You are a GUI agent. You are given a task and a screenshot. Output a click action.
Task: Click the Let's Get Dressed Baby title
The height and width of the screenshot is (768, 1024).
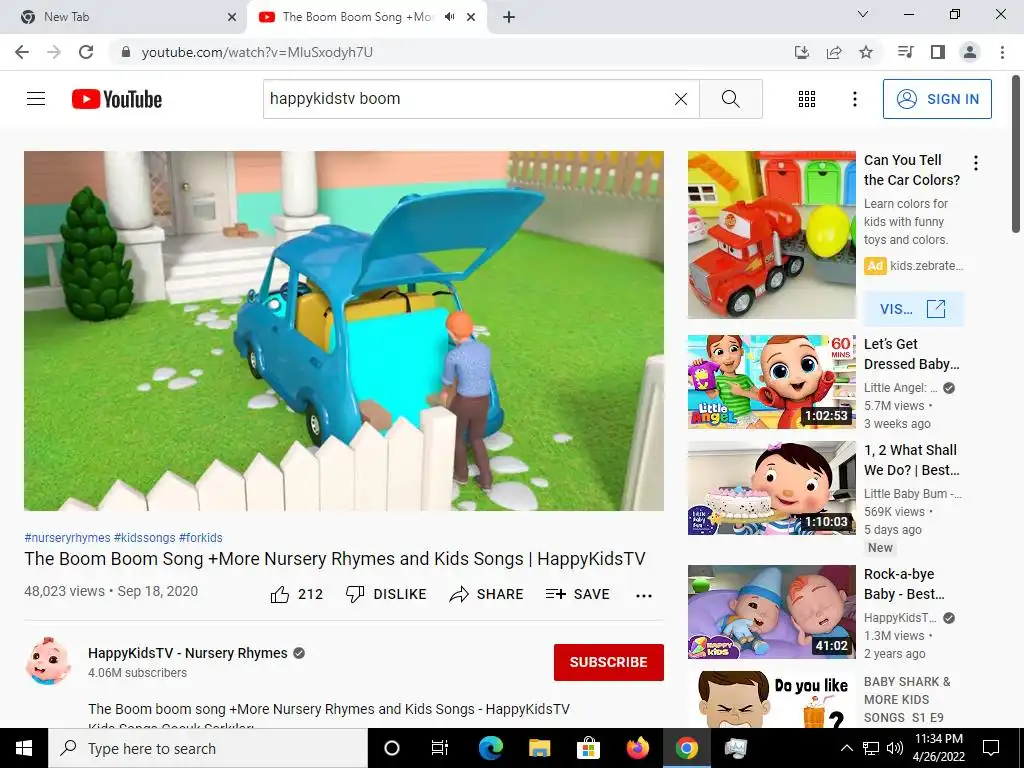point(911,354)
